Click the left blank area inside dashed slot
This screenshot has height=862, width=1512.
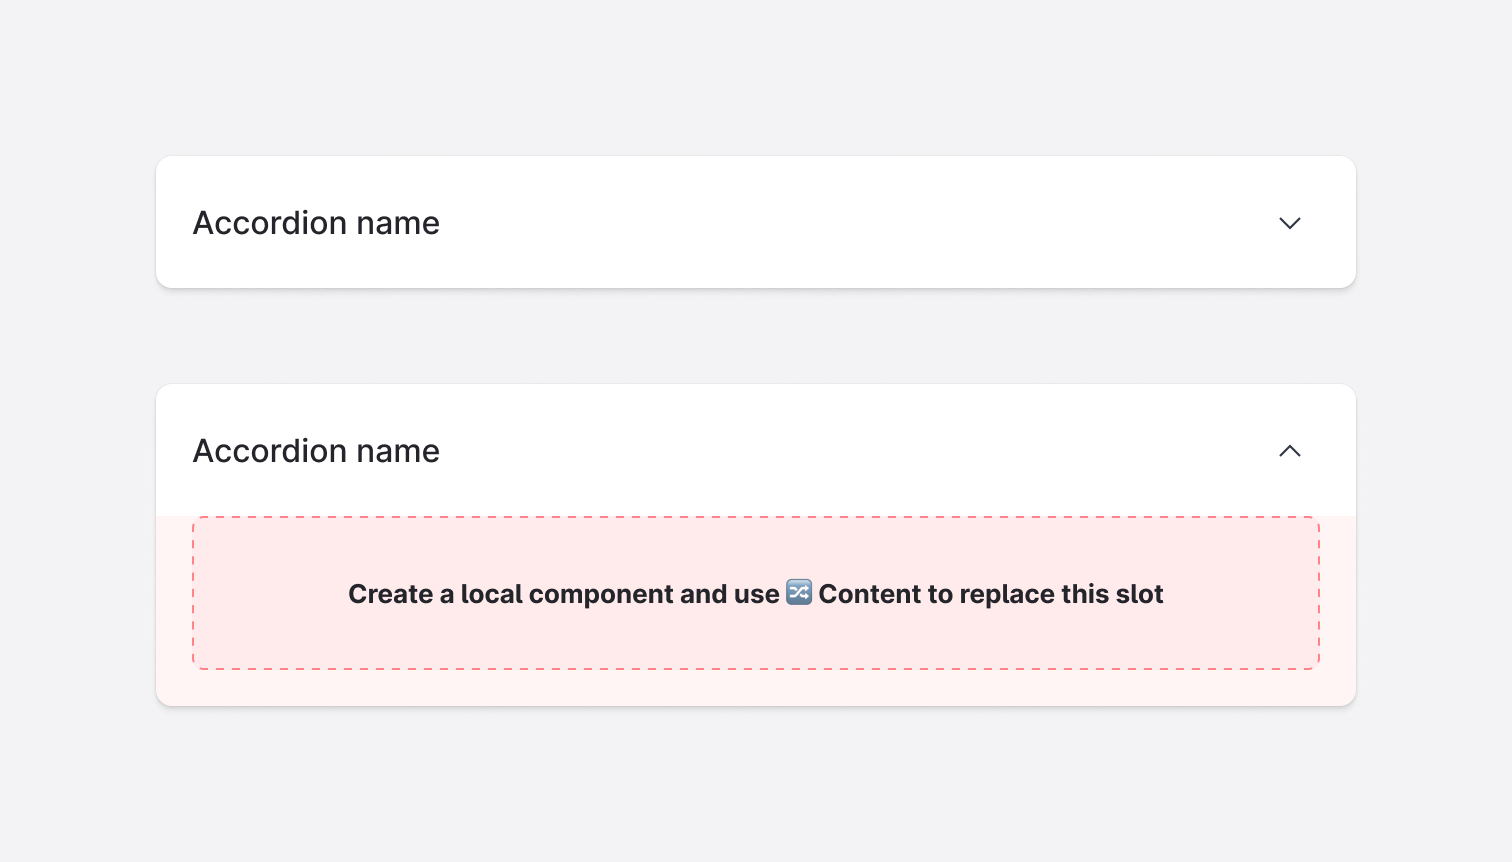coord(265,594)
